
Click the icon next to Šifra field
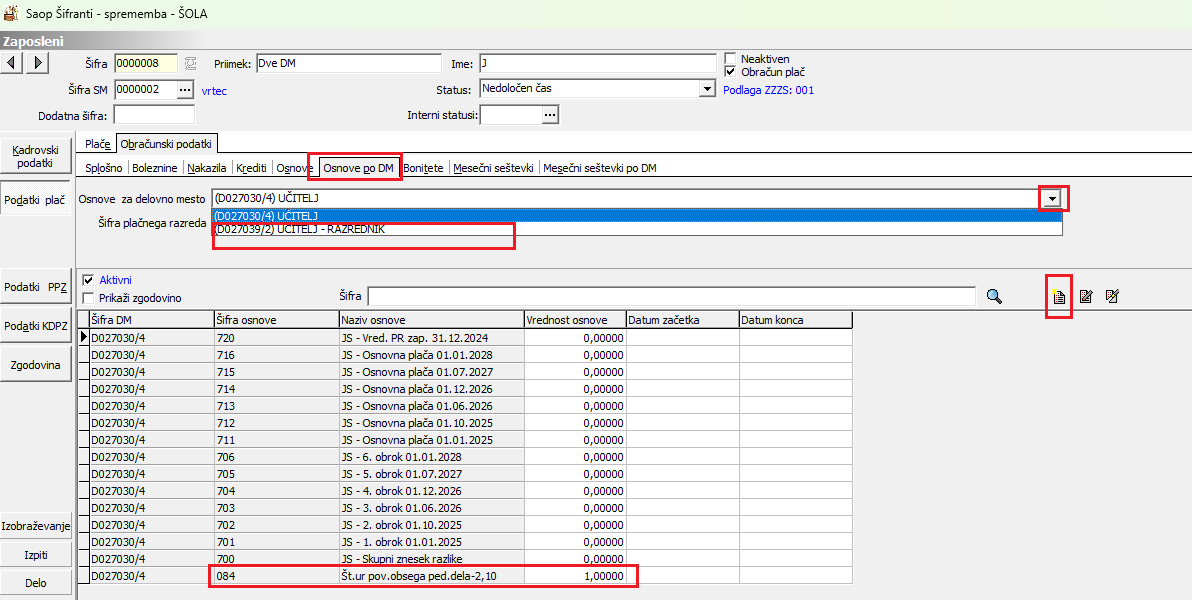coord(191,63)
